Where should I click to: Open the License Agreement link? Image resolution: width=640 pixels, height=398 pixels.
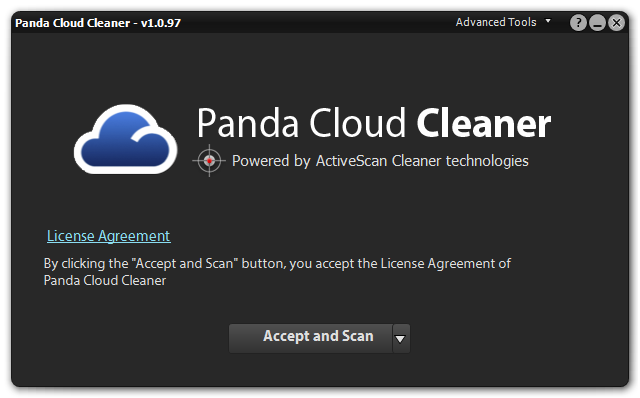point(109,236)
